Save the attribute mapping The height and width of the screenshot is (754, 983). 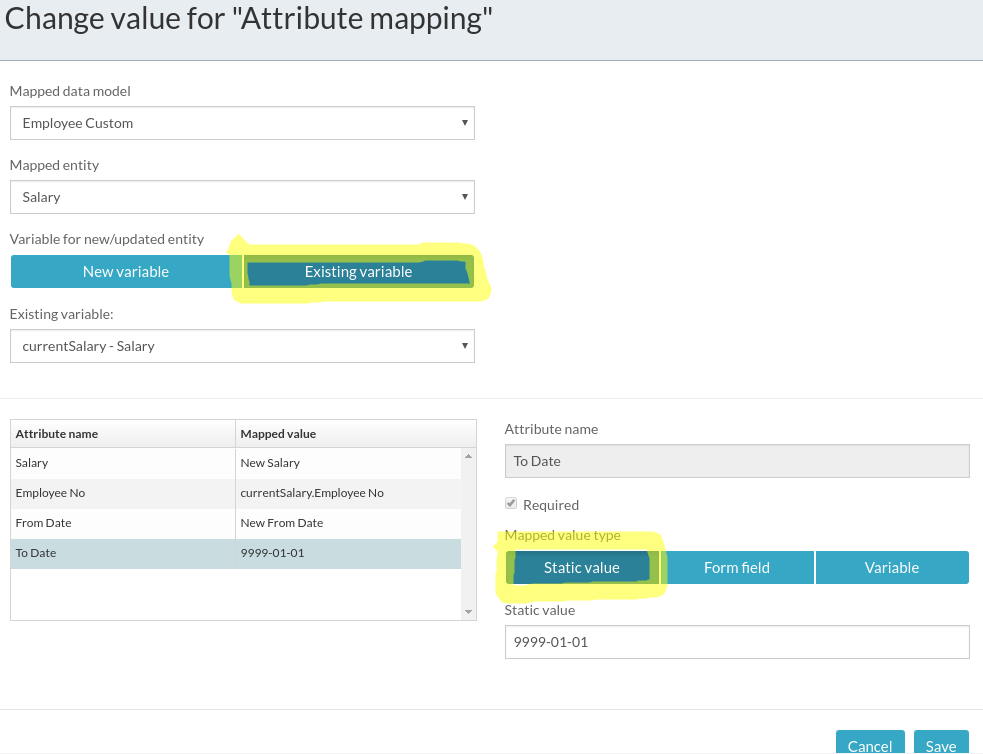(x=940, y=743)
